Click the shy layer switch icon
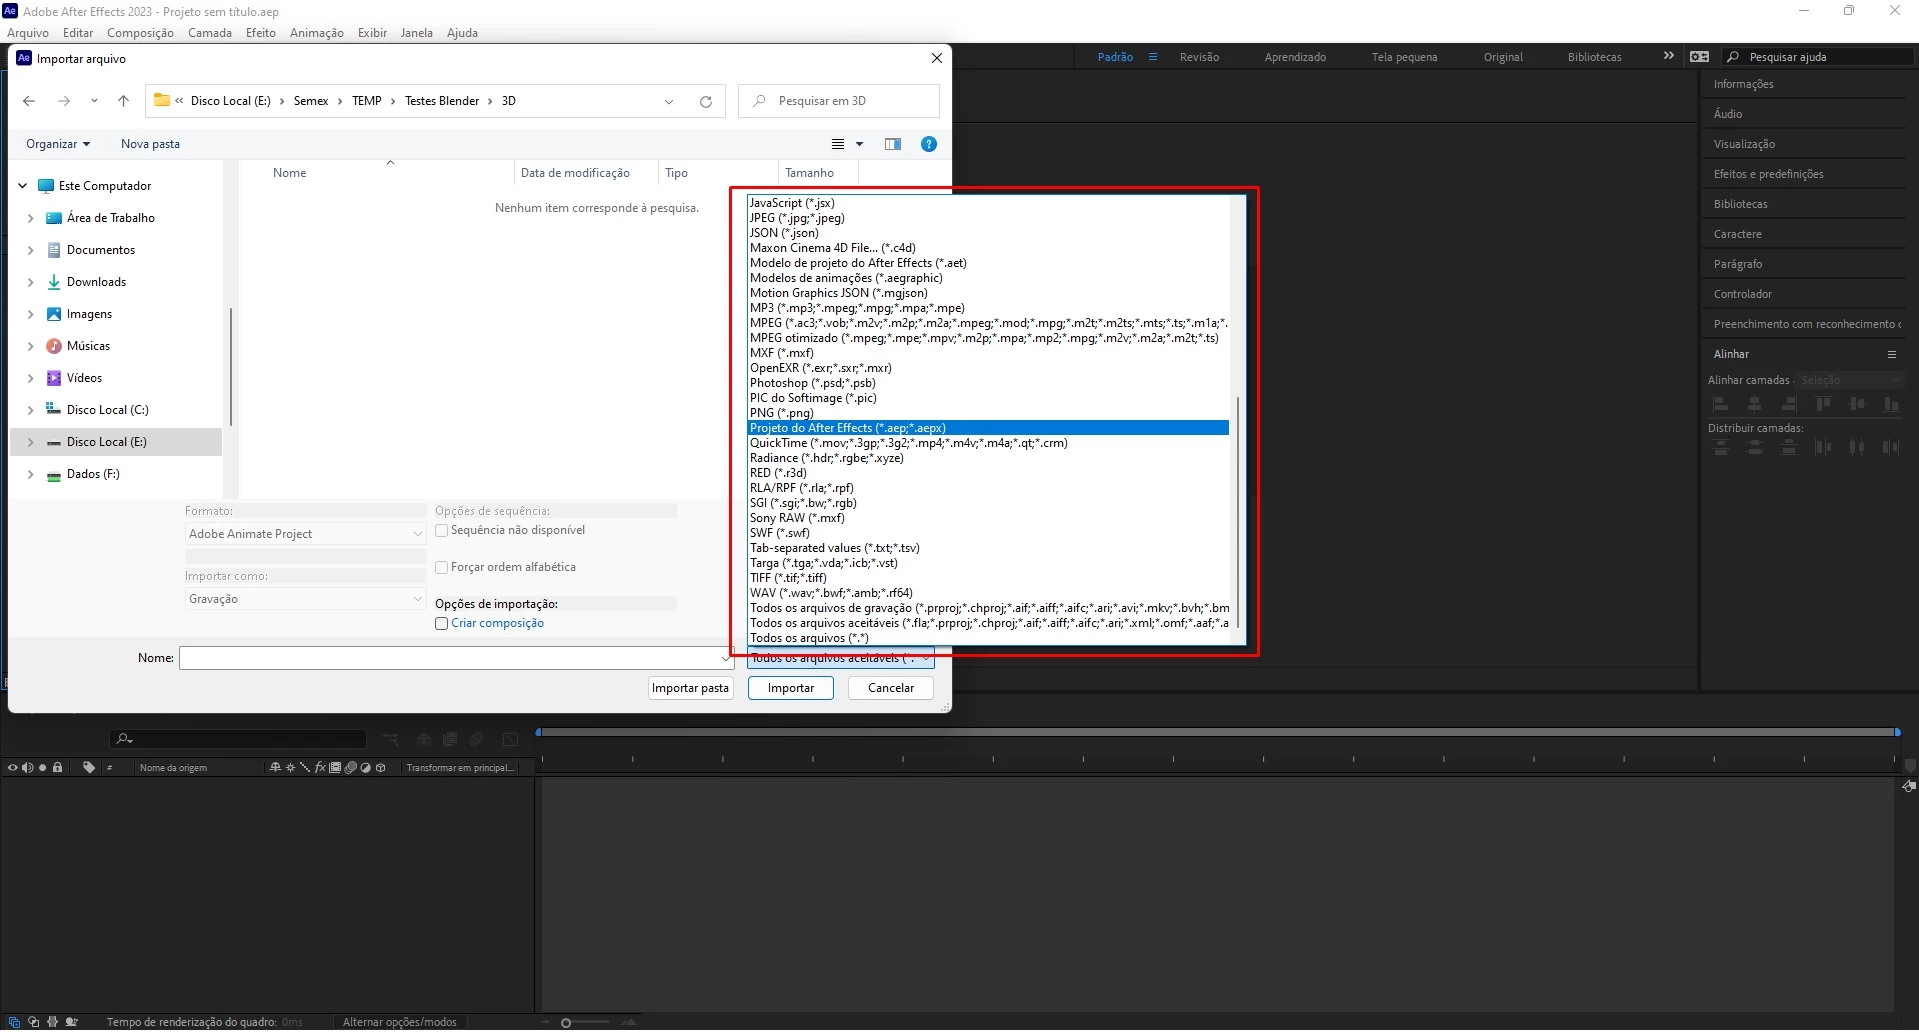 (x=276, y=768)
